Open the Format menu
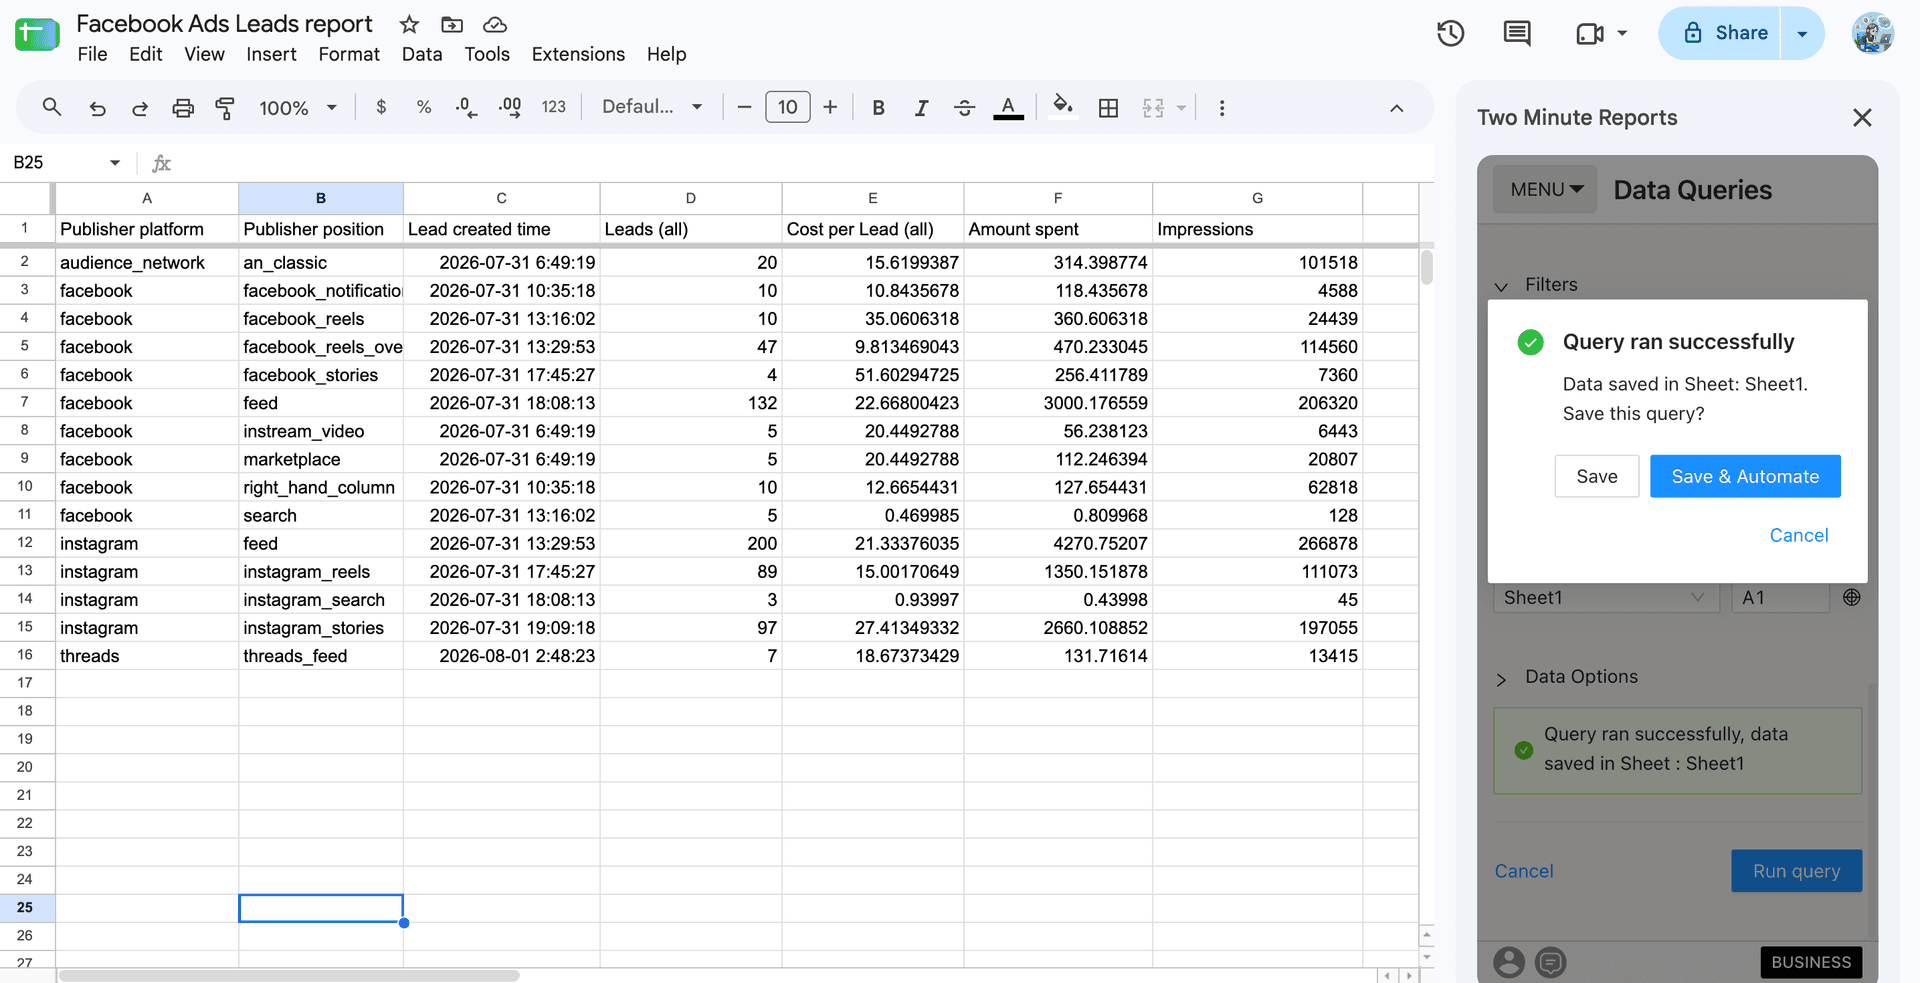The image size is (1920, 983). [349, 54]
